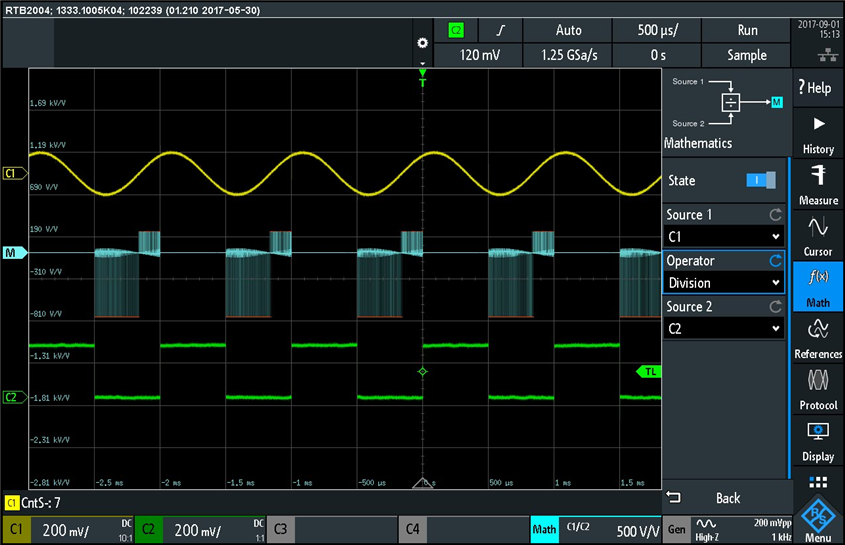
Task: Toggle the Mathematics State switch
Action: point(760,180)
